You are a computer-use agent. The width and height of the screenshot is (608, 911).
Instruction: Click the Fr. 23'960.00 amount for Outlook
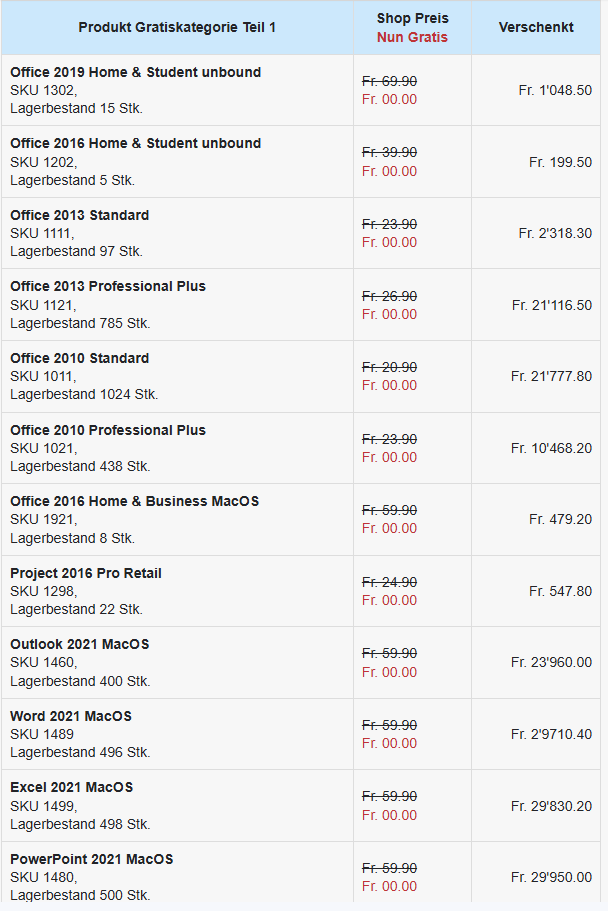[551, 662]
